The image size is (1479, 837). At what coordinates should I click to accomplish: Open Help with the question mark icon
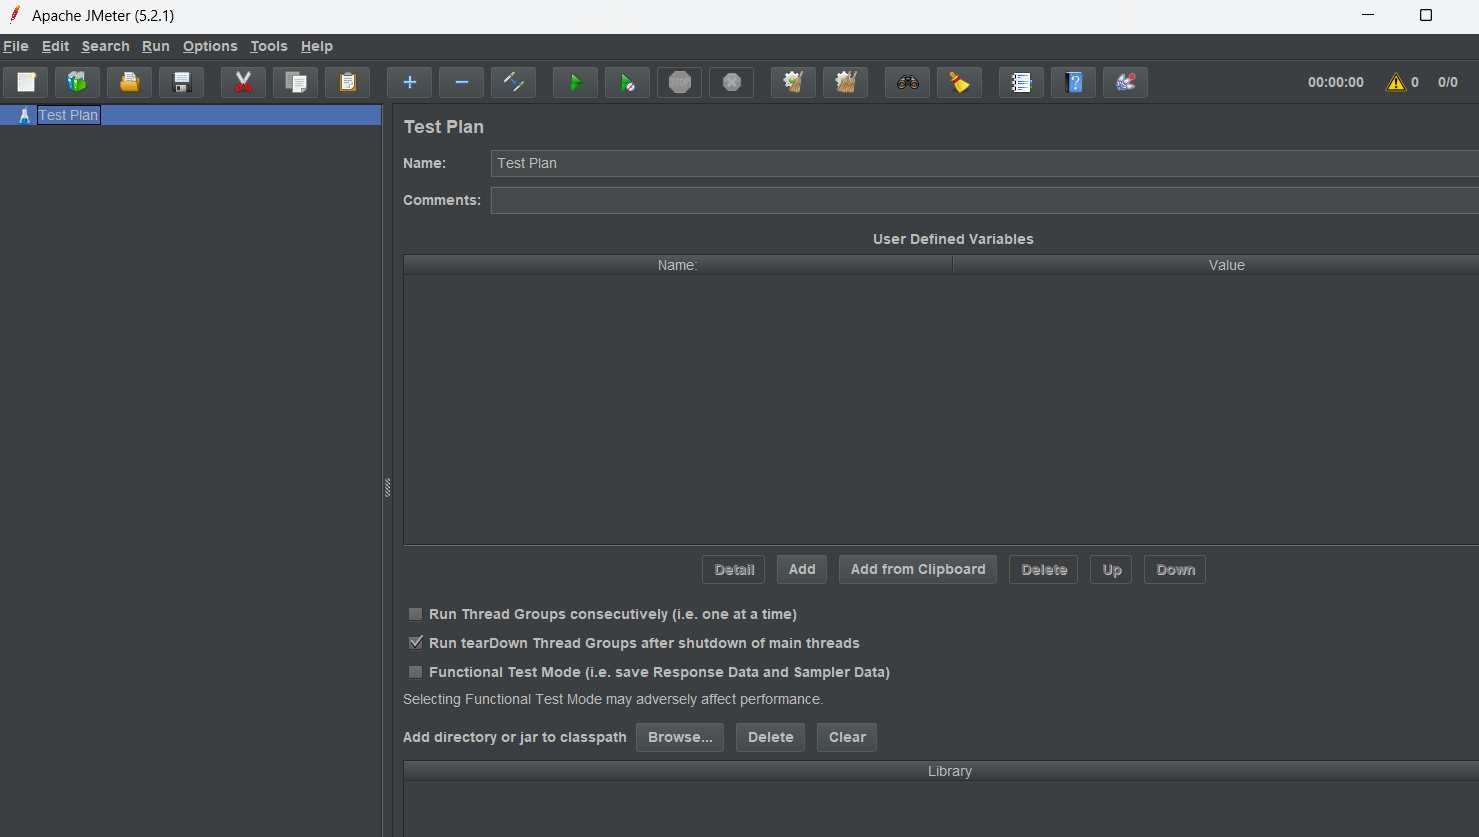pos(1073,82)
